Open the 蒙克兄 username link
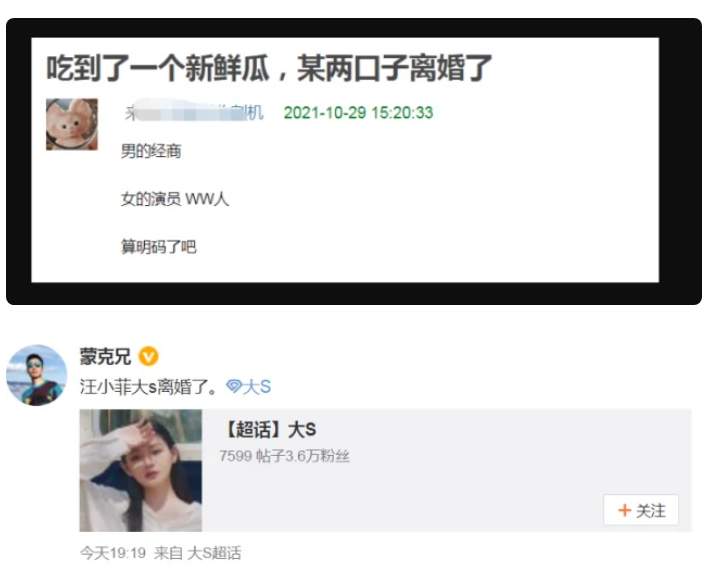This screenshot has height=576, width=721. [x=105, y=357]
